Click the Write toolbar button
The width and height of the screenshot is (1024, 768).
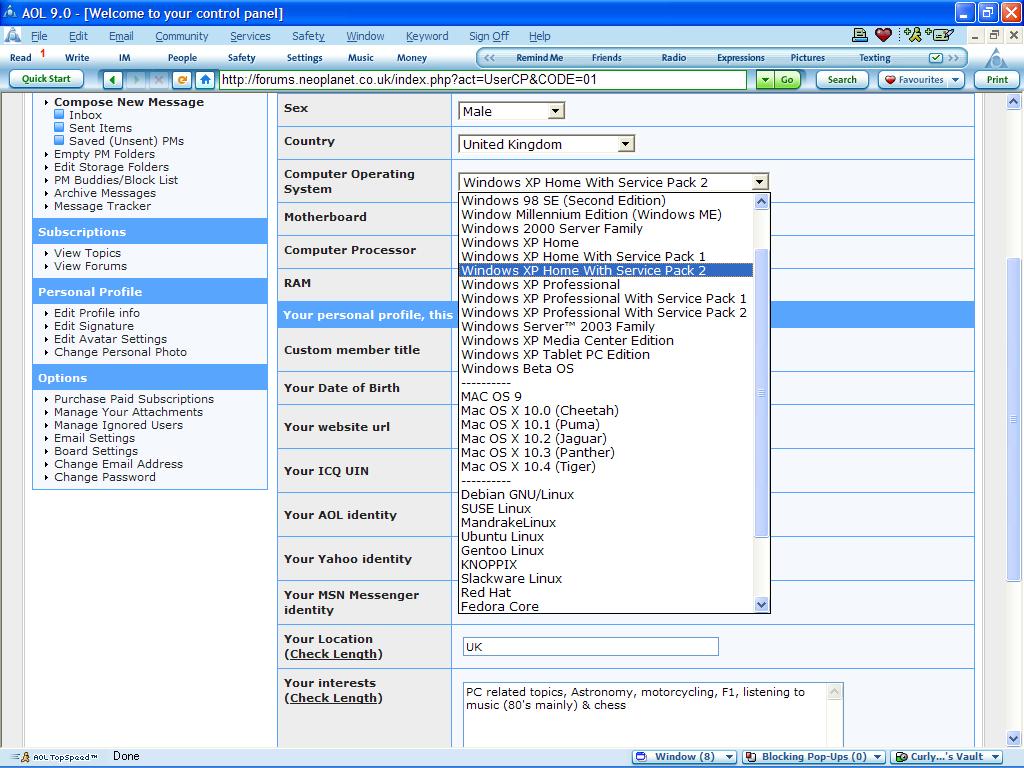tap(77, 57)
